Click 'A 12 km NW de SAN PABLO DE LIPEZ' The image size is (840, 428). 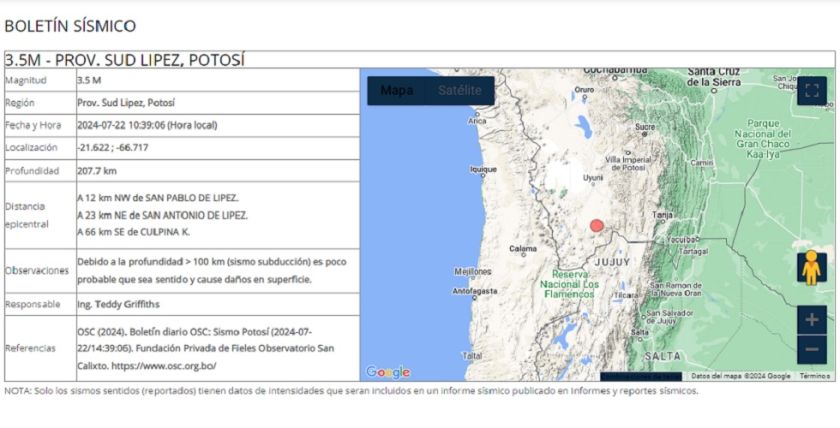point(158,198)
